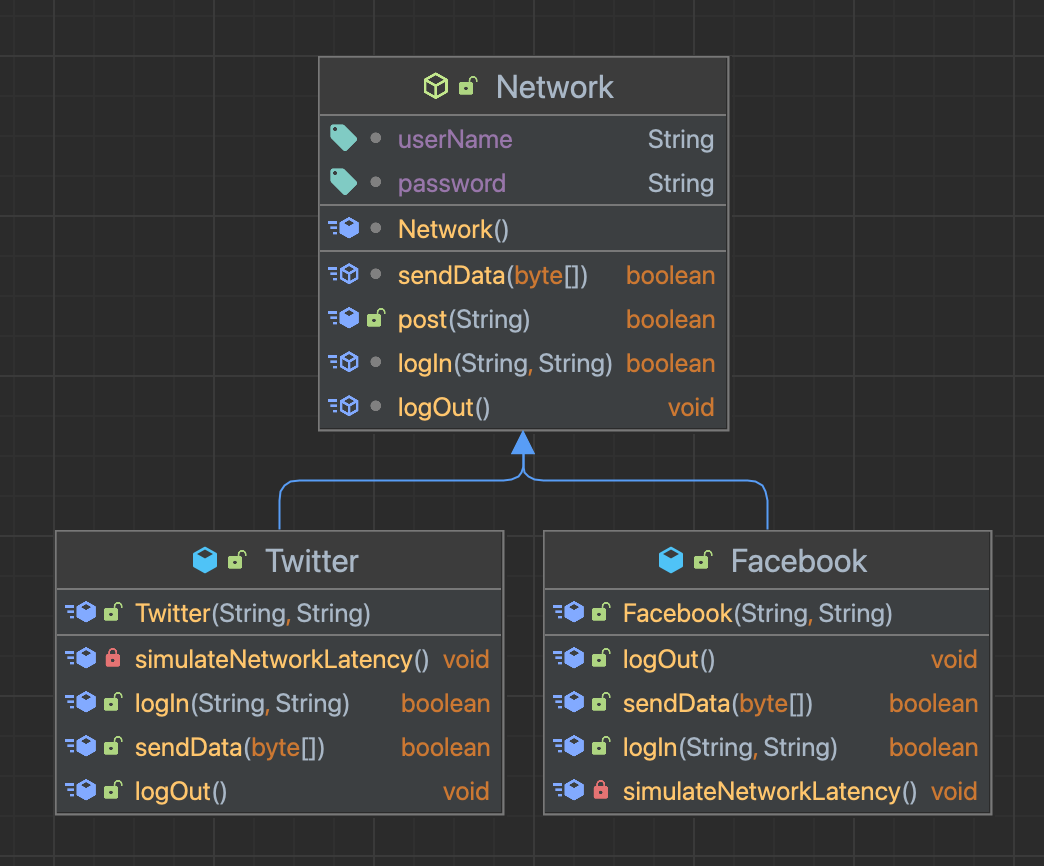Click the public lock icon beside Facebook title
1044x866 pixels.
coord(703,560)
